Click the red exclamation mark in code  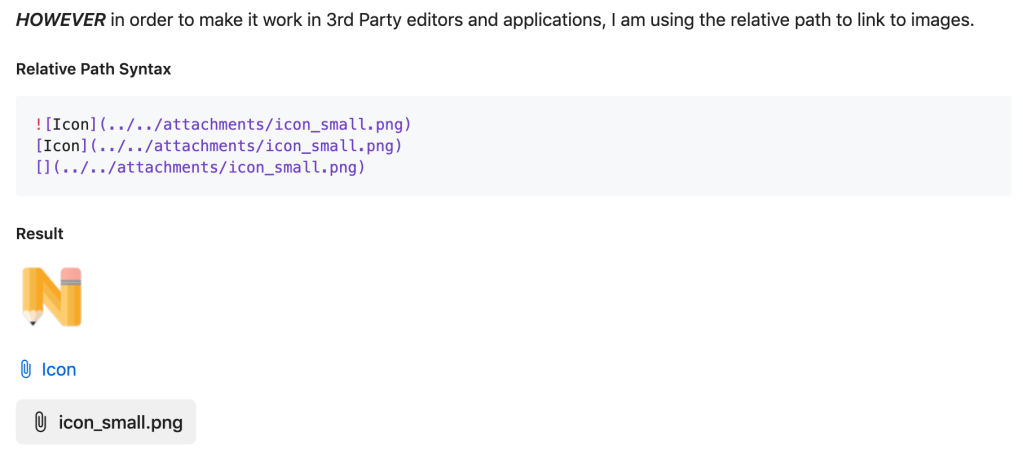[37, 125]
